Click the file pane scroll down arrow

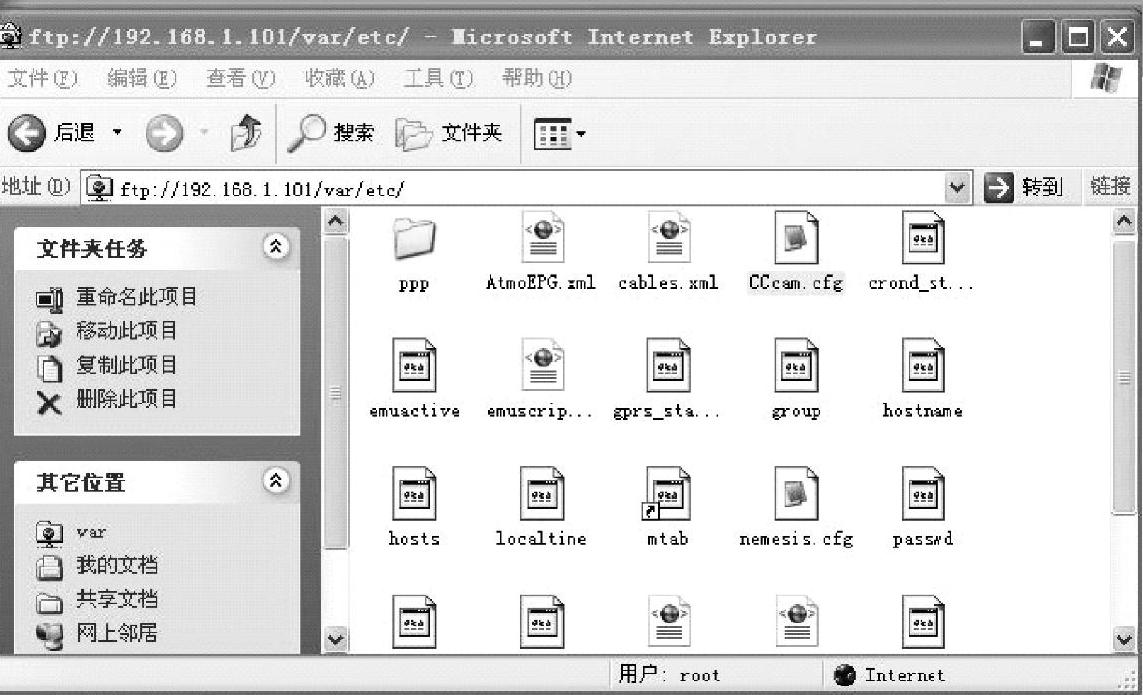[1124, 640]
